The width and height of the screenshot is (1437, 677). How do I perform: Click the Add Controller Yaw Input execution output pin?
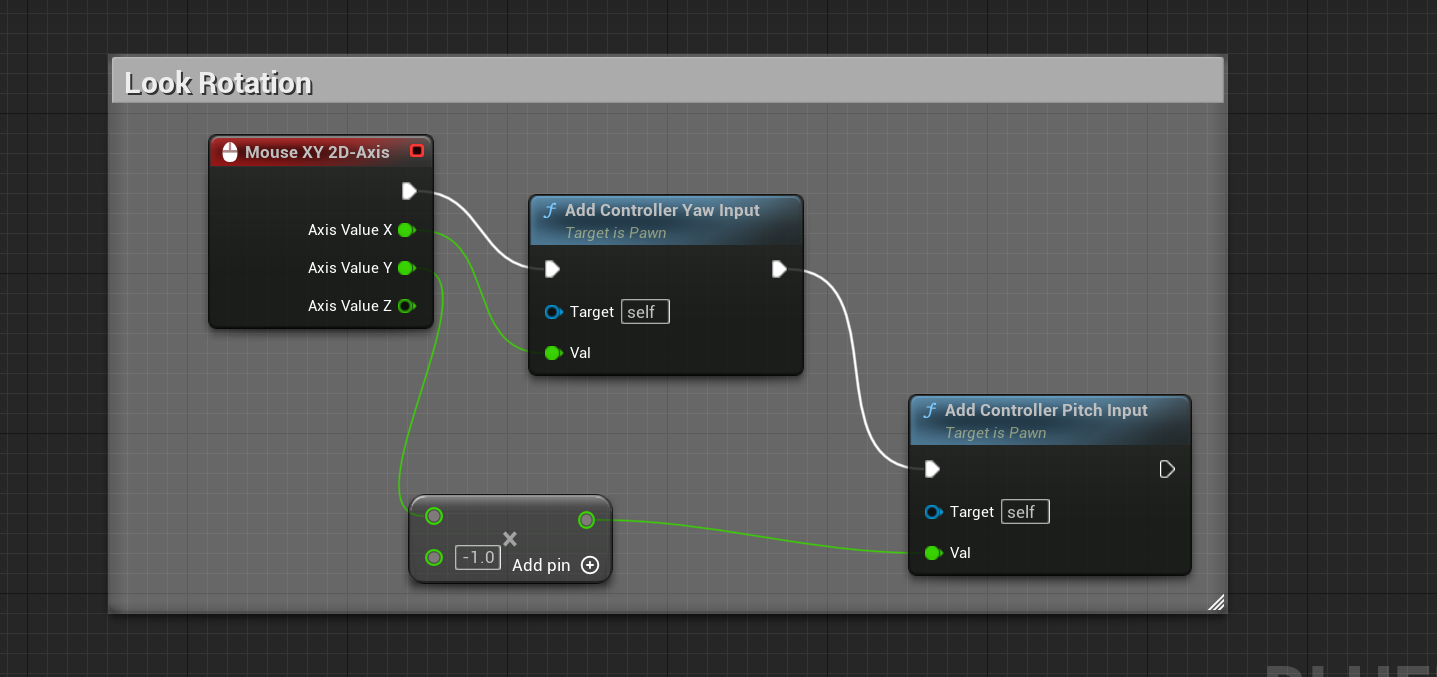(x=780, y=269)
